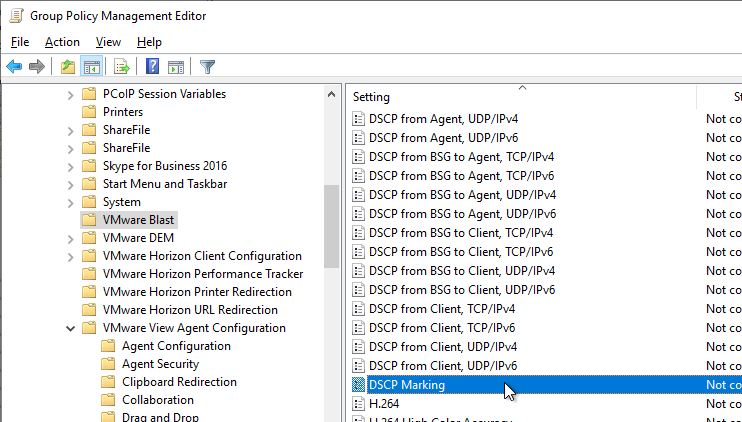Click the Collaboration folder icon
Screen dimensions: 742x422
point(108,400)
